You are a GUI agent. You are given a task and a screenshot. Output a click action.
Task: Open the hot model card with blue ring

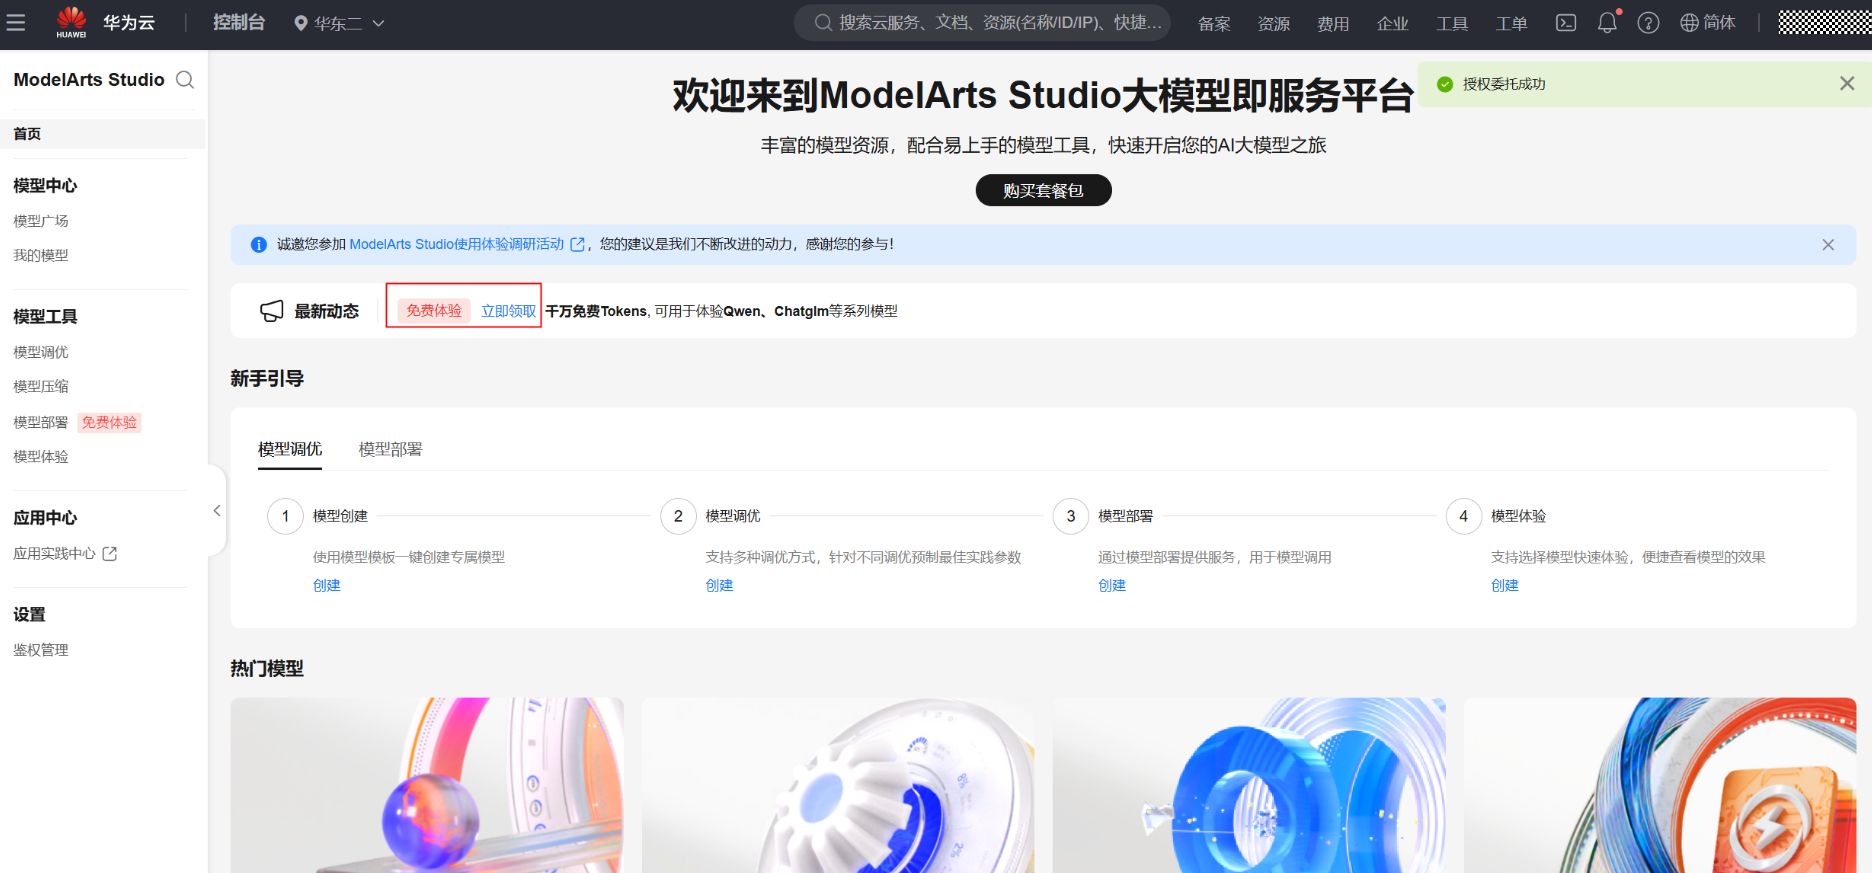tap(1249, 785)
